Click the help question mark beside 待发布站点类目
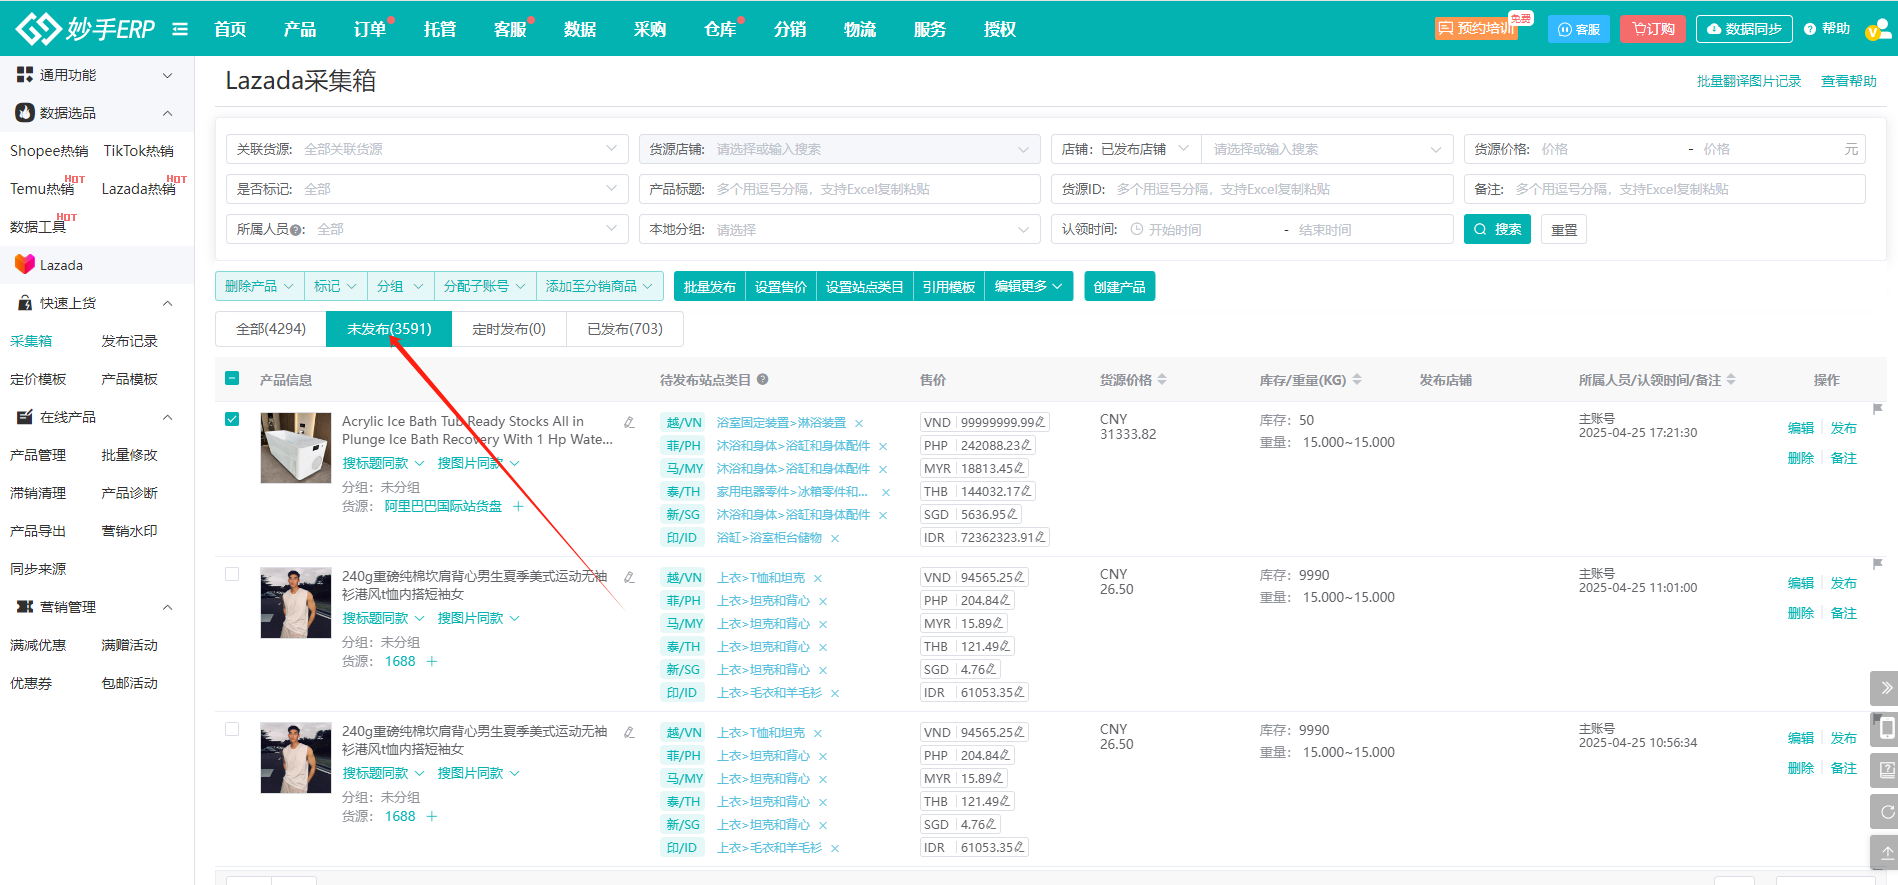Image resolution: width=1898 pixels, height=885 pixels. 763,380
